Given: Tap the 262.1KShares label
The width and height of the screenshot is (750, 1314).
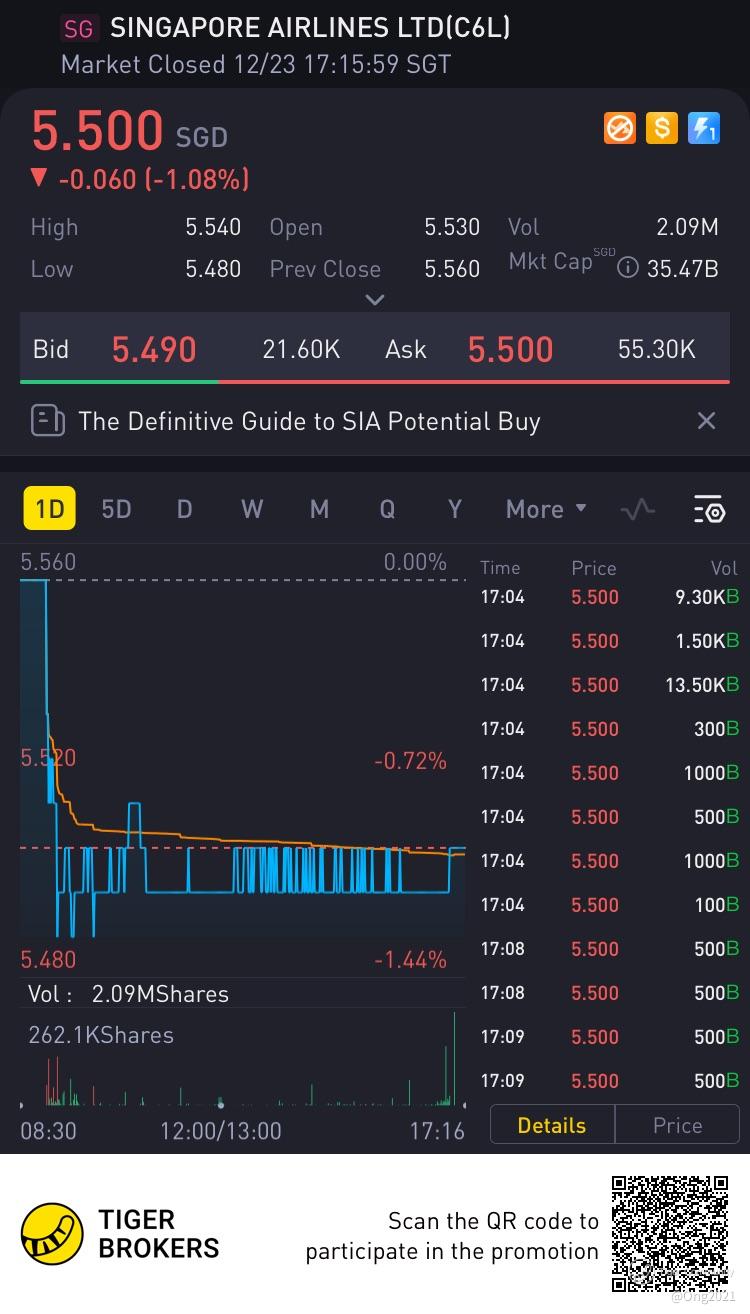Looking at the screenshot, I should (x=101, y=1035).
